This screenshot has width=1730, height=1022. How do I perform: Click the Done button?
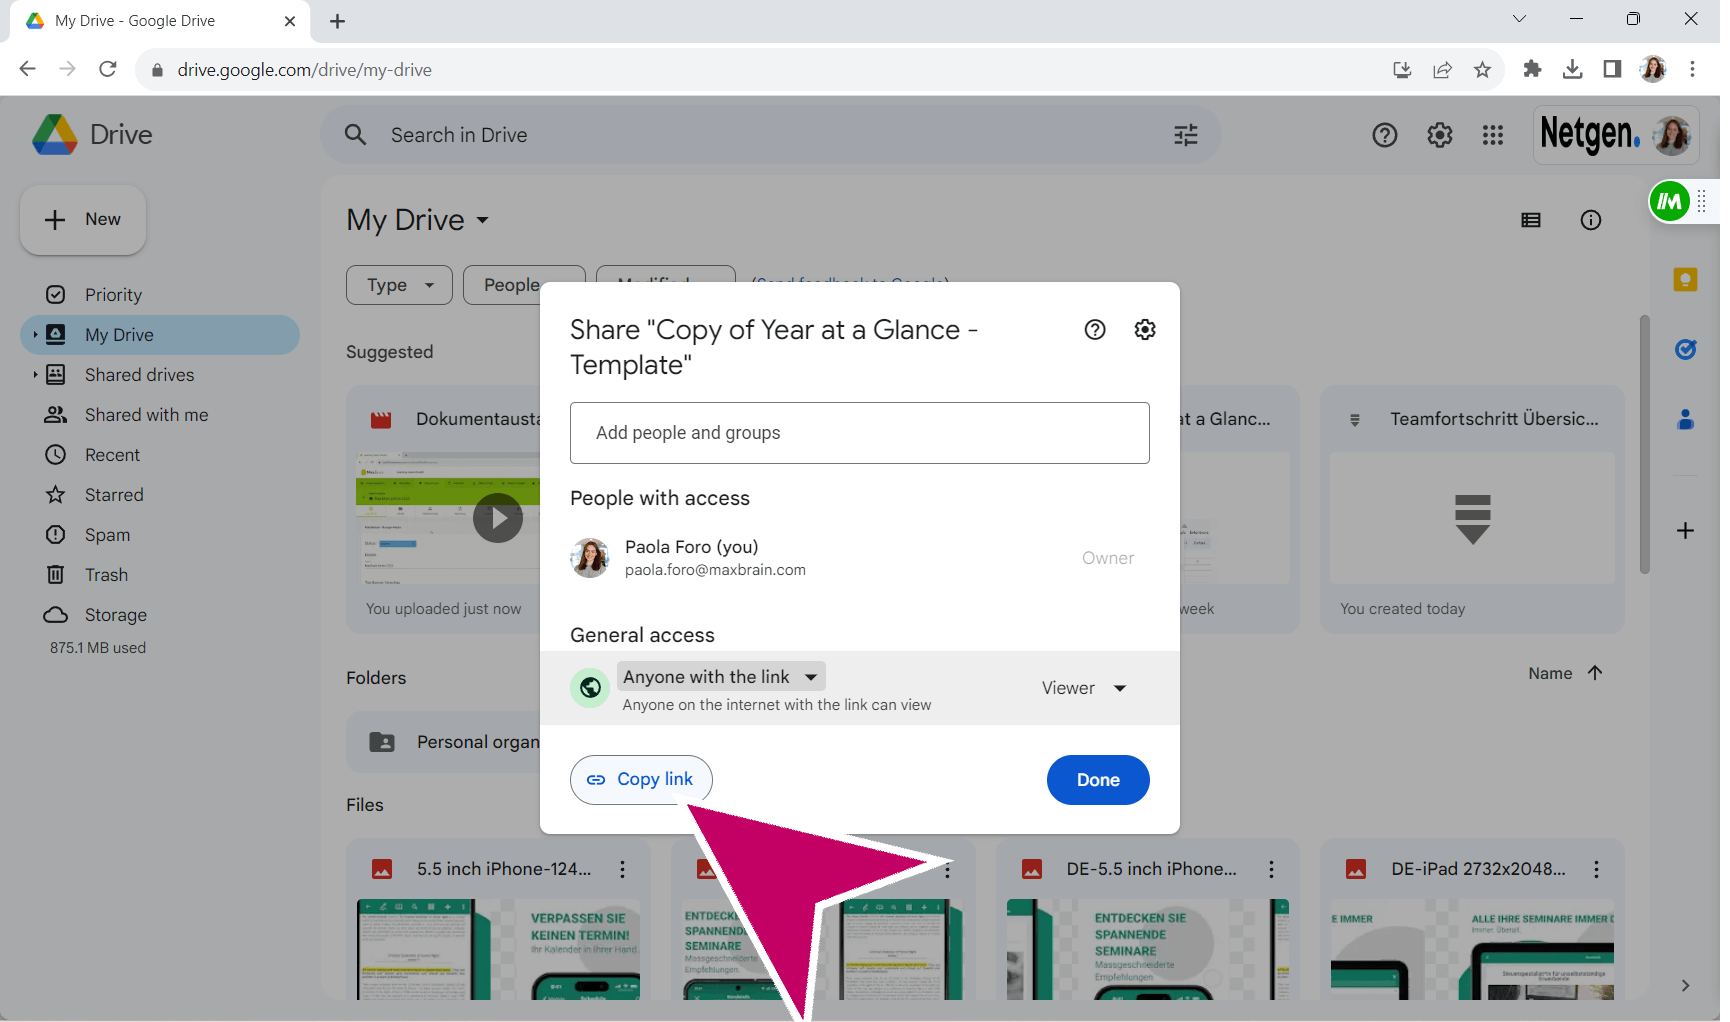click(1098, 780)
